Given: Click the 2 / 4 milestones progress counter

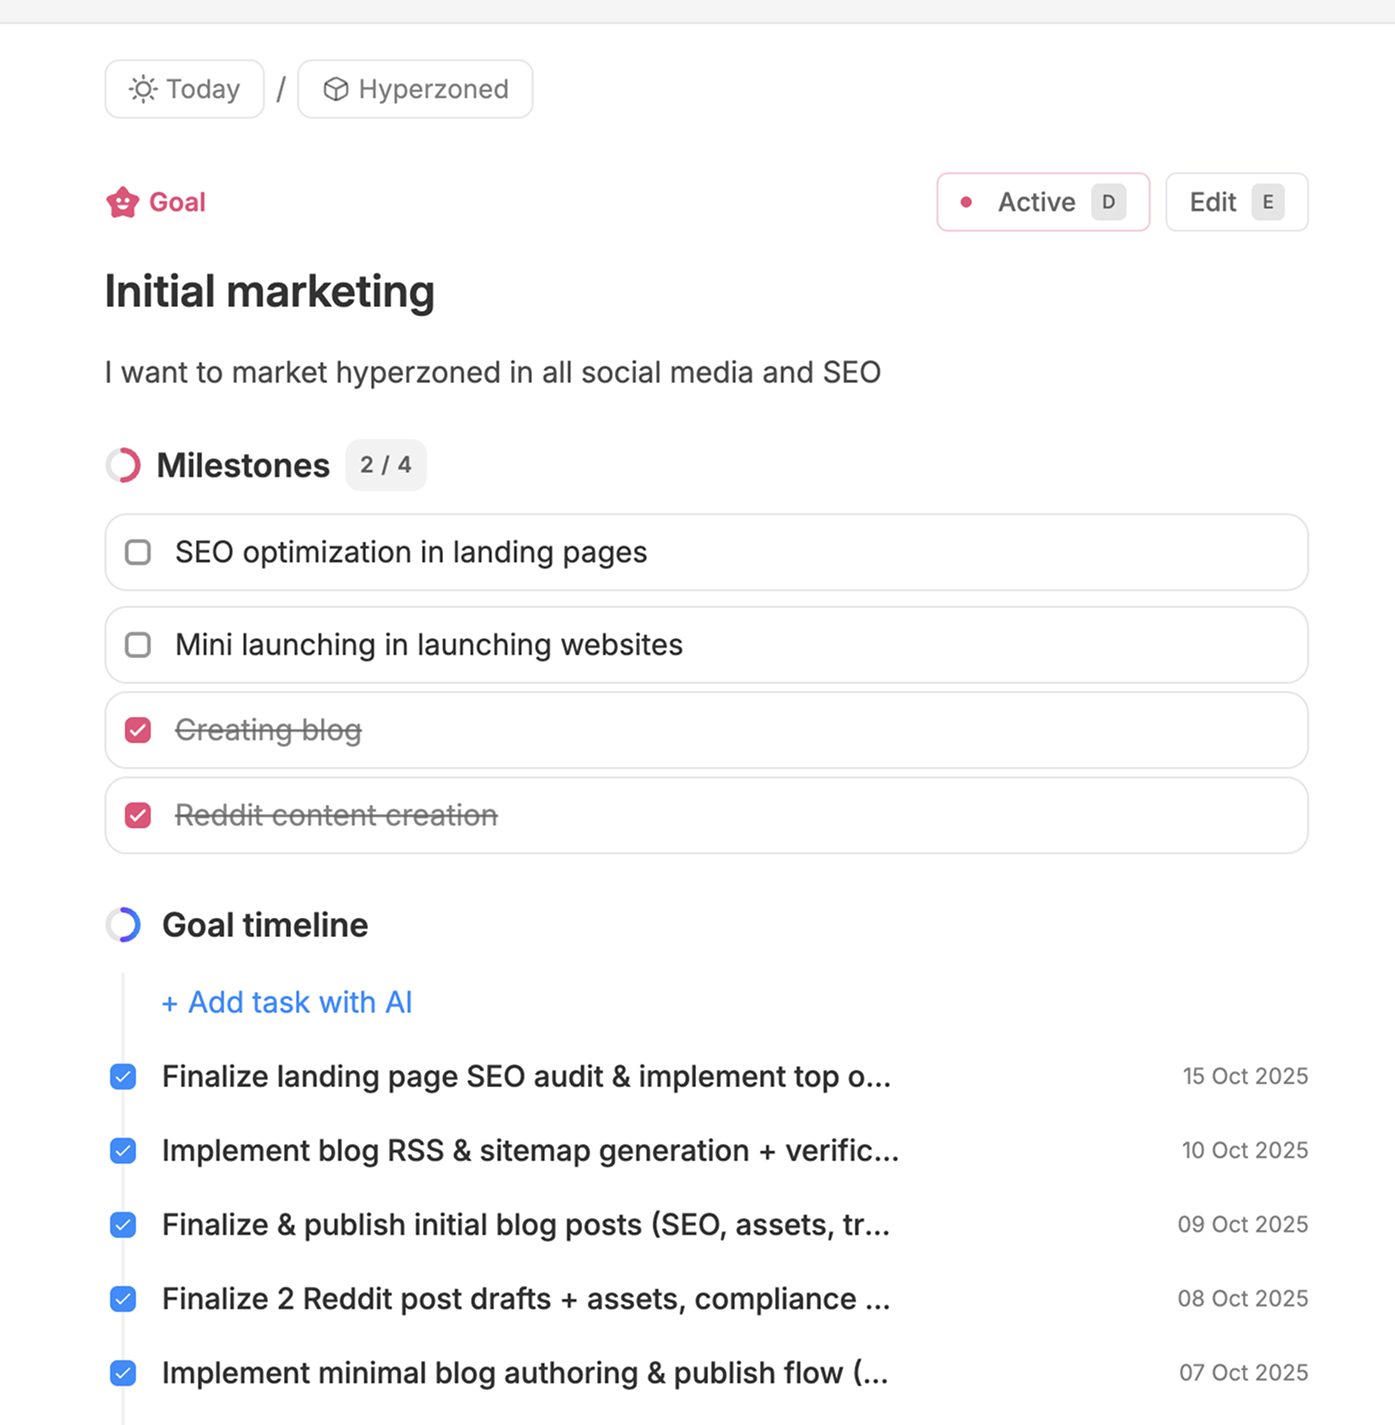Looking at the screenshot, I should [x=385, y=465].
